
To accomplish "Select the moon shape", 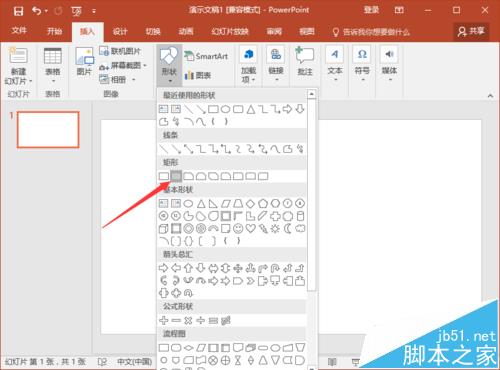I will (288, 229).
